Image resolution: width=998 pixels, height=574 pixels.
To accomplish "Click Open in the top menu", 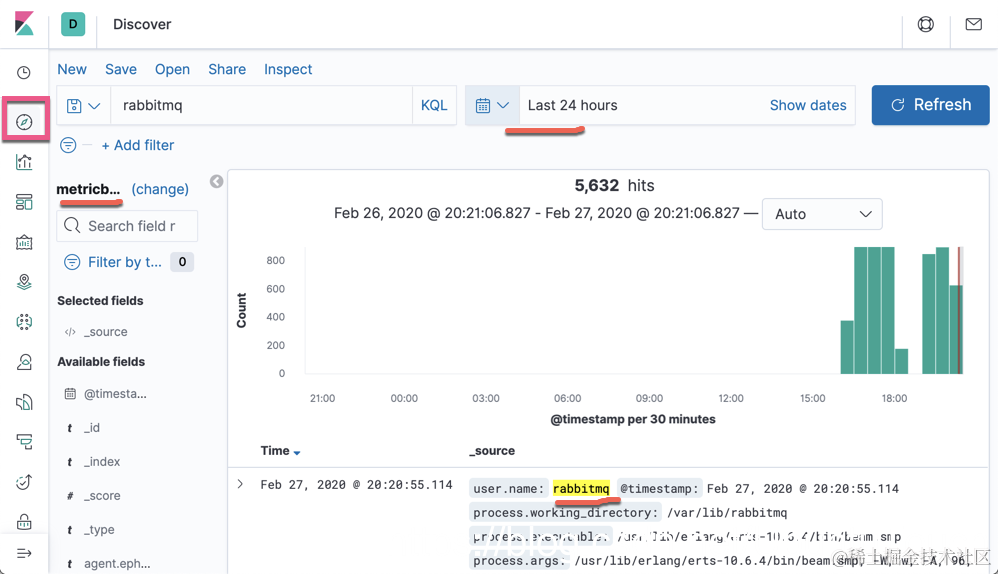I will [172, 69].
